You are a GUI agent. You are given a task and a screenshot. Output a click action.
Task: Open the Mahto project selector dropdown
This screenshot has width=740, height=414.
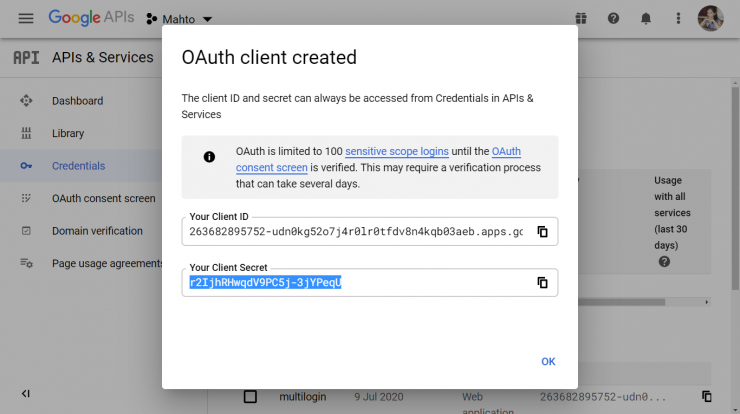coord(179,19)
